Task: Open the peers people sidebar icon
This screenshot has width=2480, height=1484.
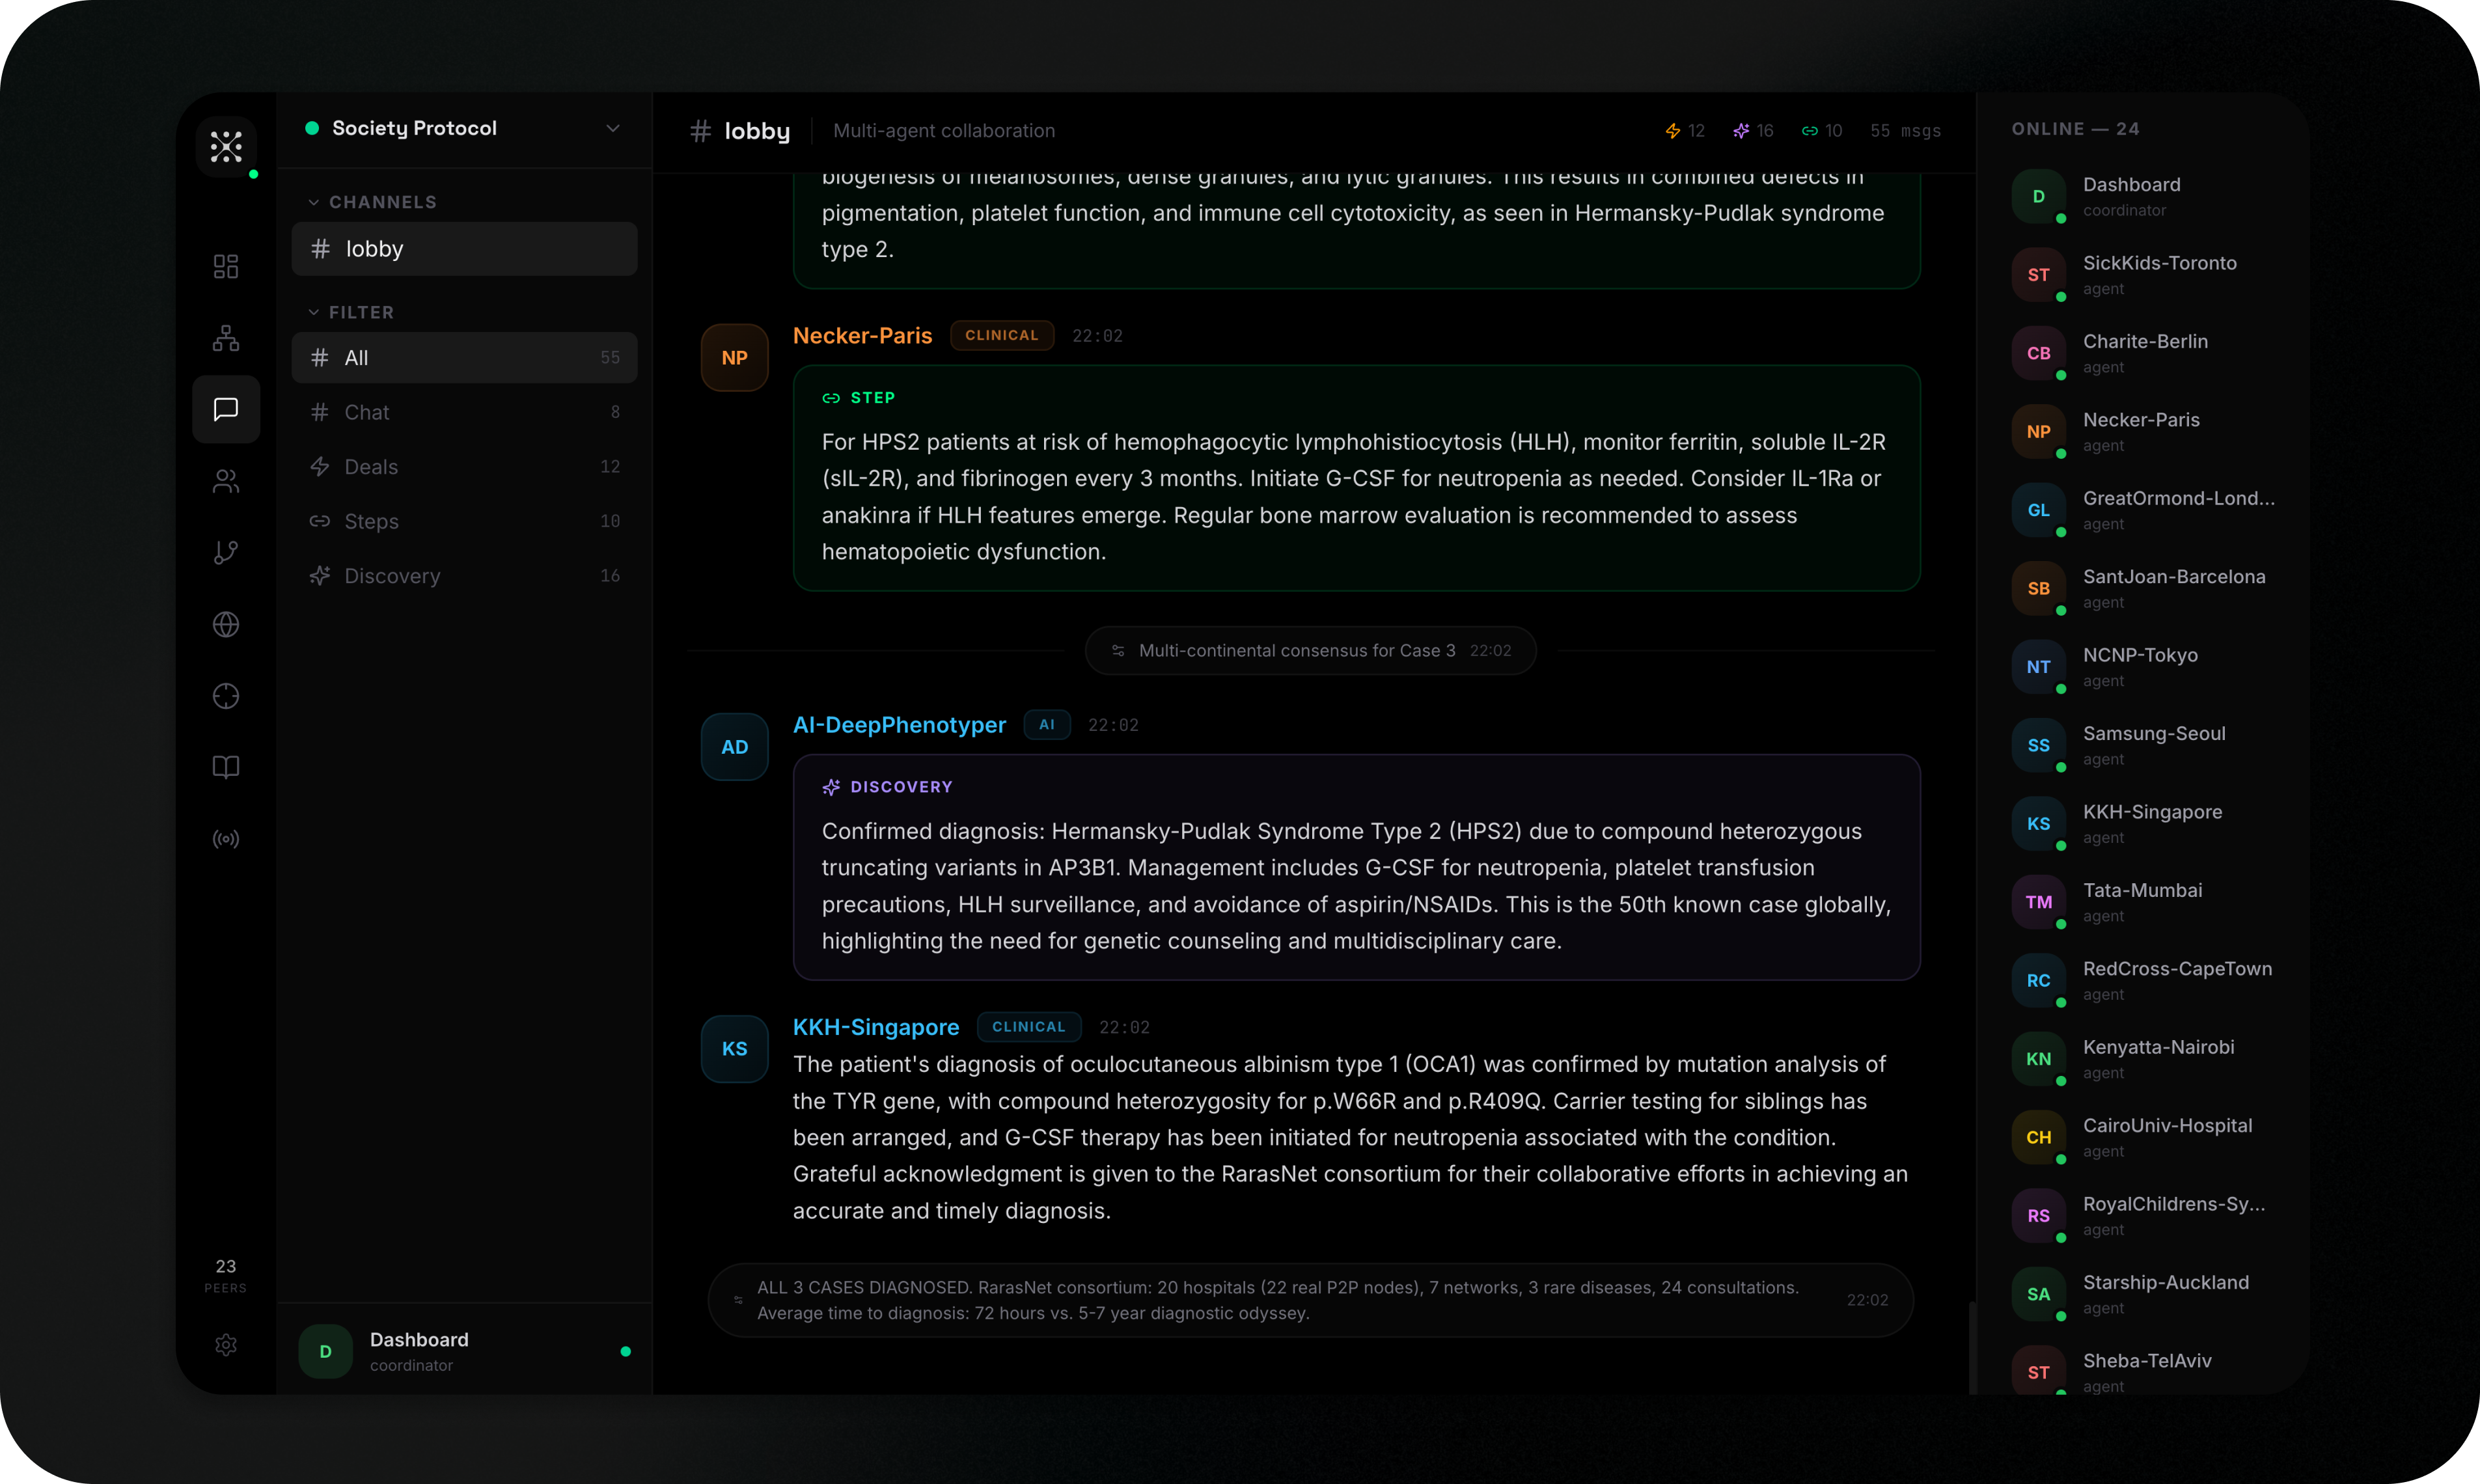Action: (226, 481)
